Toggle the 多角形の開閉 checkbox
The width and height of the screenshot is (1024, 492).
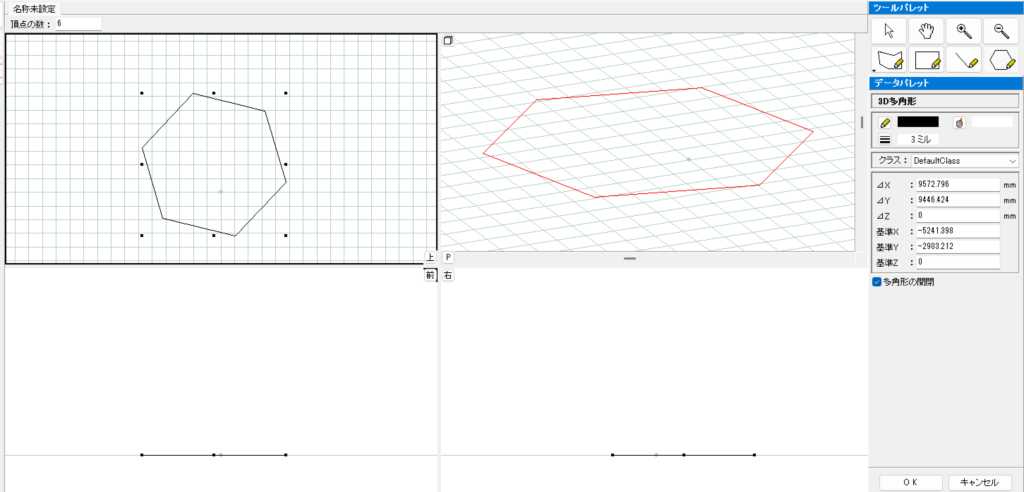tap(877, 282)
